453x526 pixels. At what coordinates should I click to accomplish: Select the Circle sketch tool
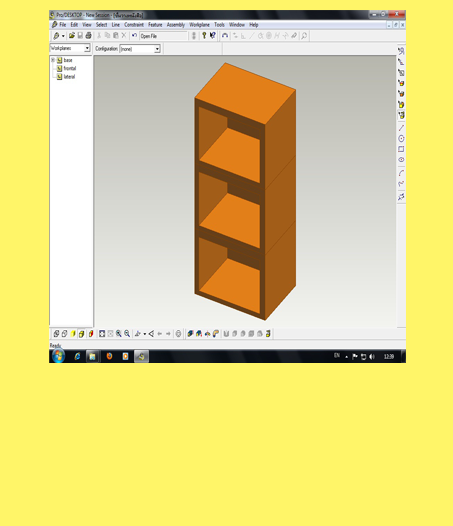click(x=401, y=139)
